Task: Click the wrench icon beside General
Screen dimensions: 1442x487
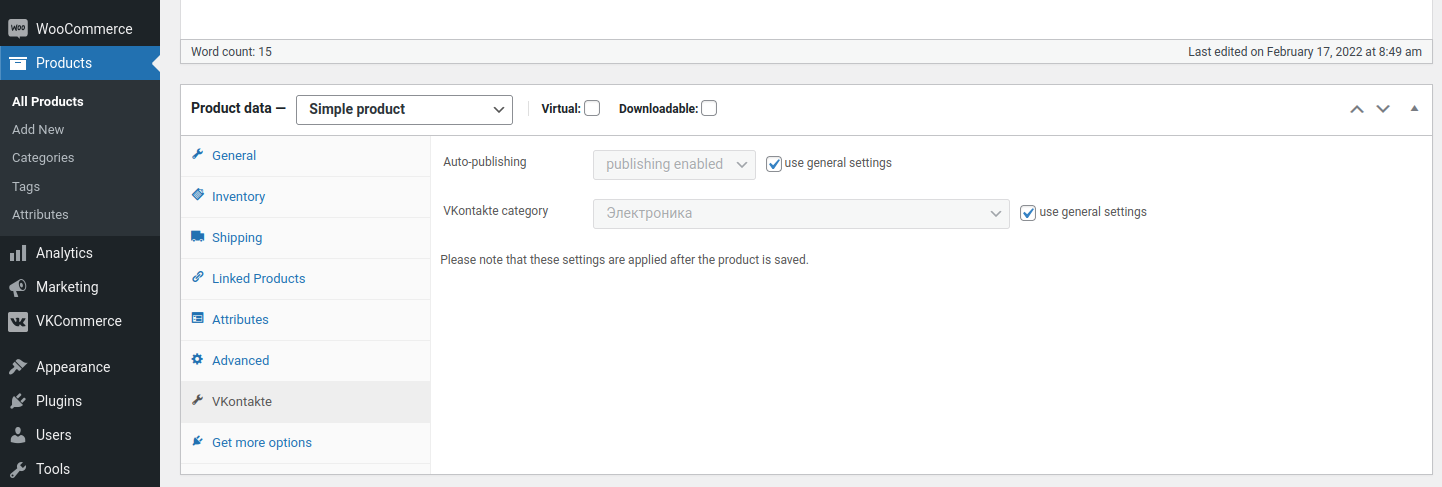Action: 198,155
